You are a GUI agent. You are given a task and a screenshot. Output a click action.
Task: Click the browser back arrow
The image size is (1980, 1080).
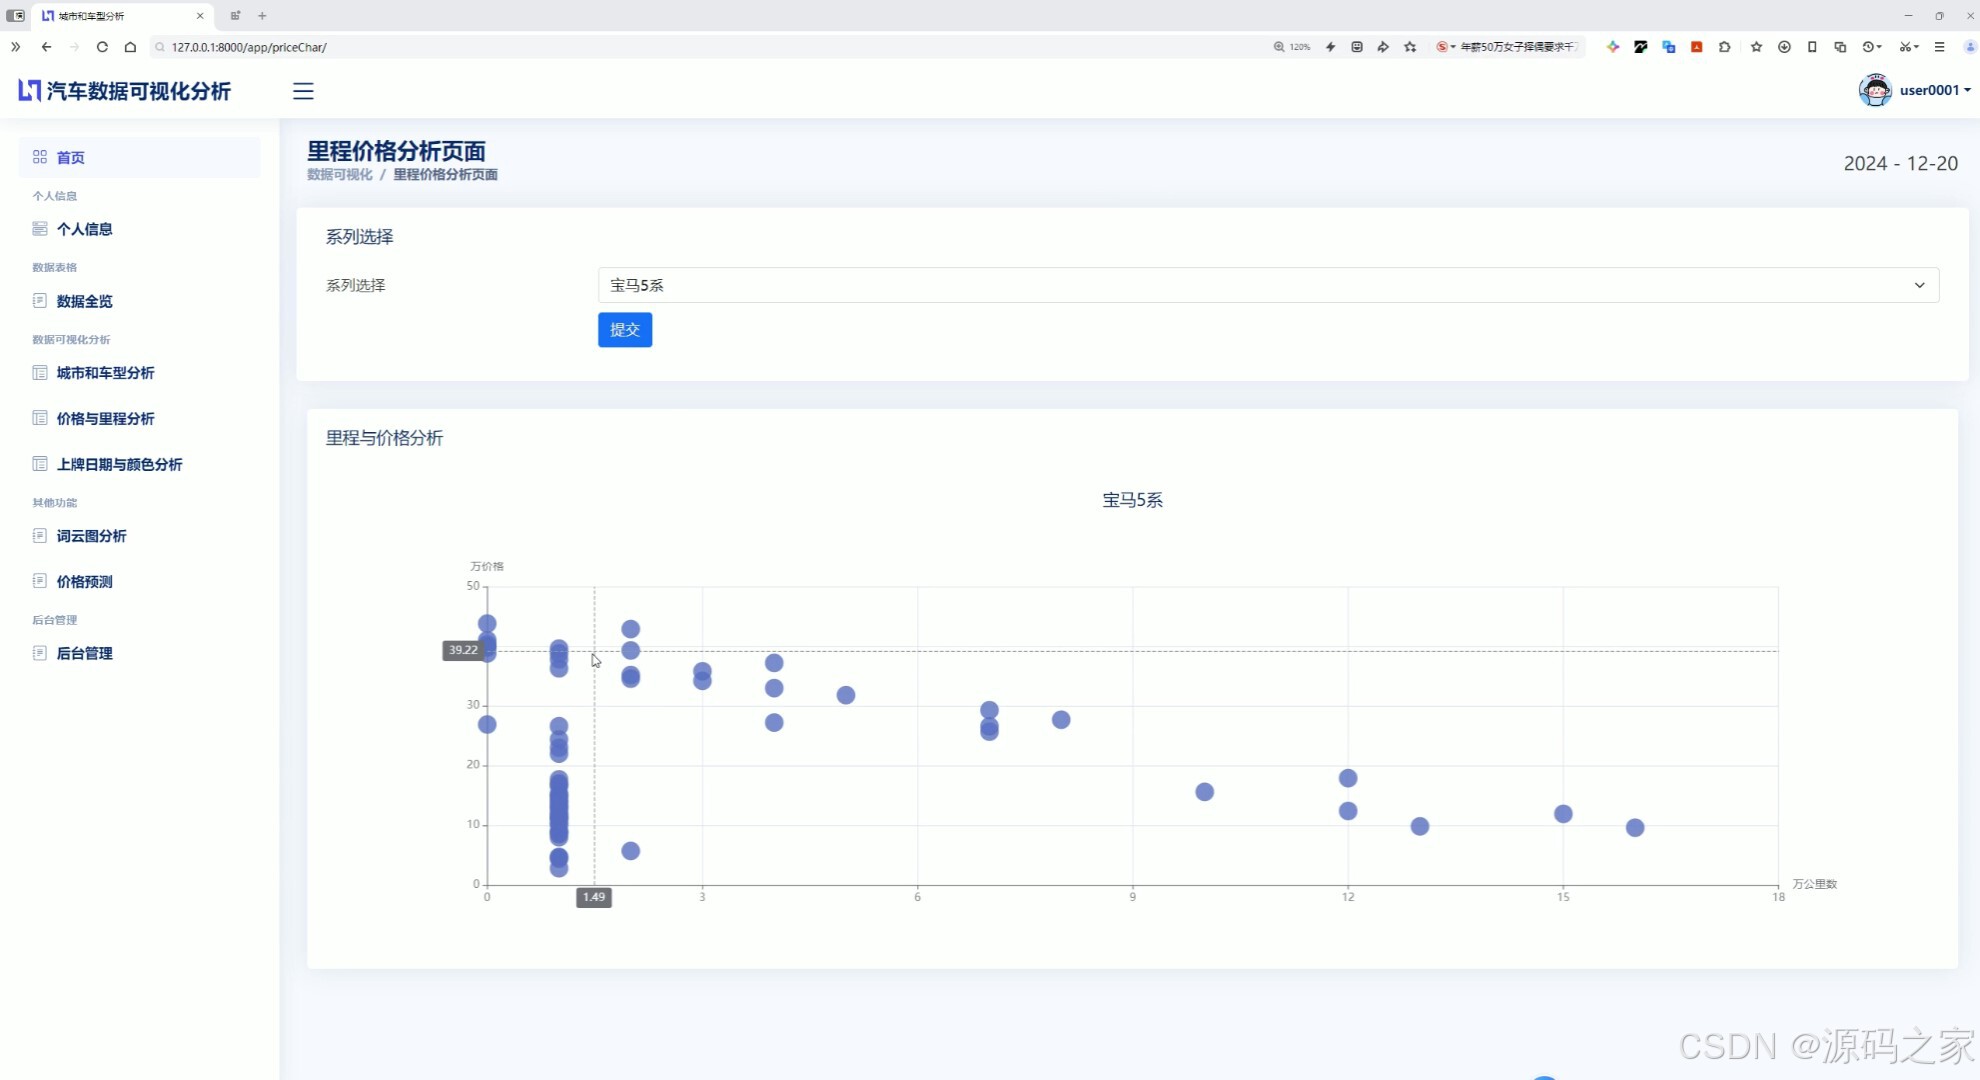pos(46,47)
